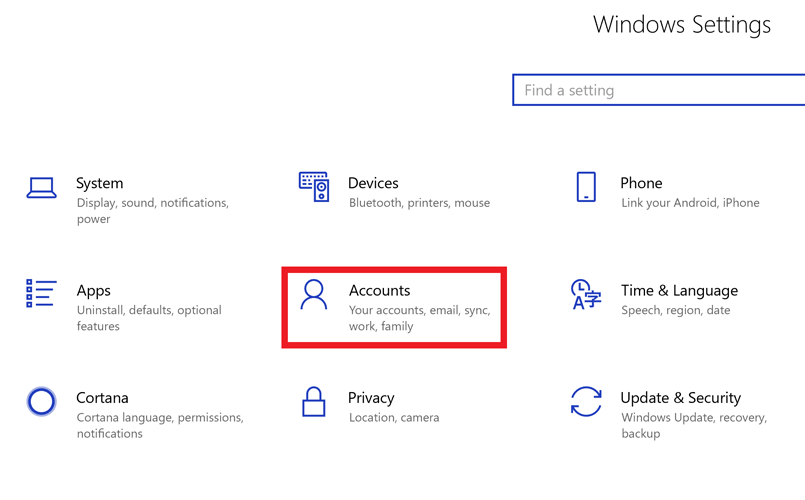Click the Windows Settings title
This screenshot has height=500, width=805.
[x=682, y=25]
